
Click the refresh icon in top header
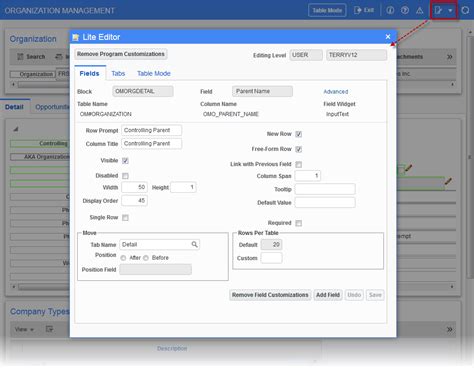coord(465,10)
